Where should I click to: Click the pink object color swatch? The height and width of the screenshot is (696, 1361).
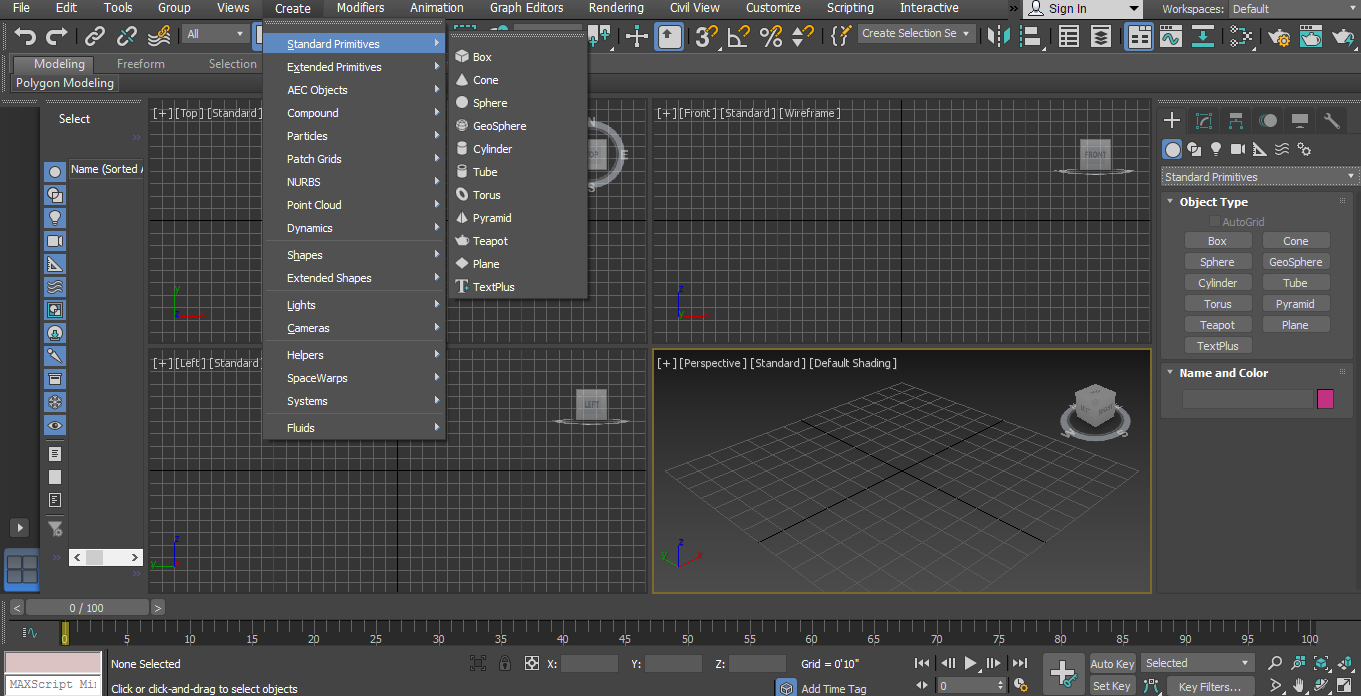click(1325, 399)
